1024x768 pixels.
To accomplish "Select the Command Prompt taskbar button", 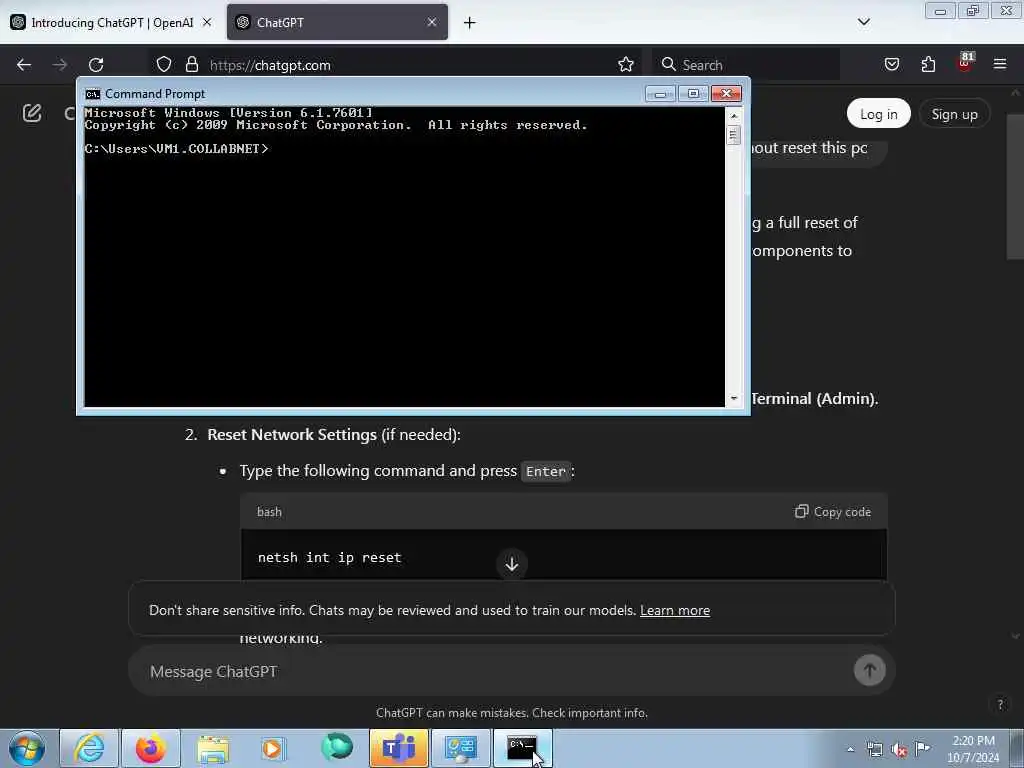I will pos(522,748).
